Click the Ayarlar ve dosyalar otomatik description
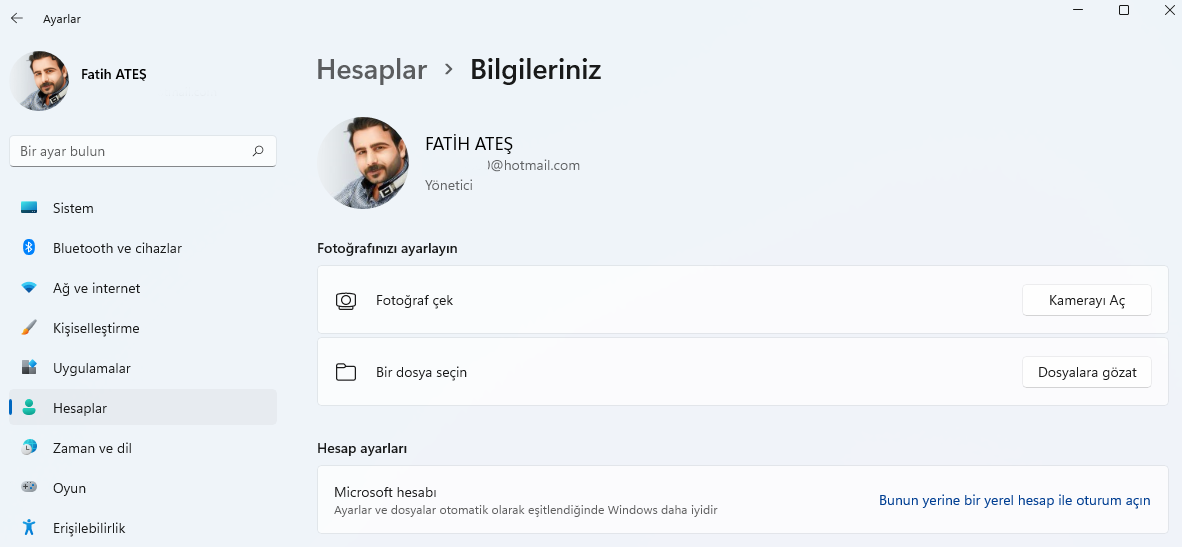This screenshot has height=547, width=1182. pos(525,510)
